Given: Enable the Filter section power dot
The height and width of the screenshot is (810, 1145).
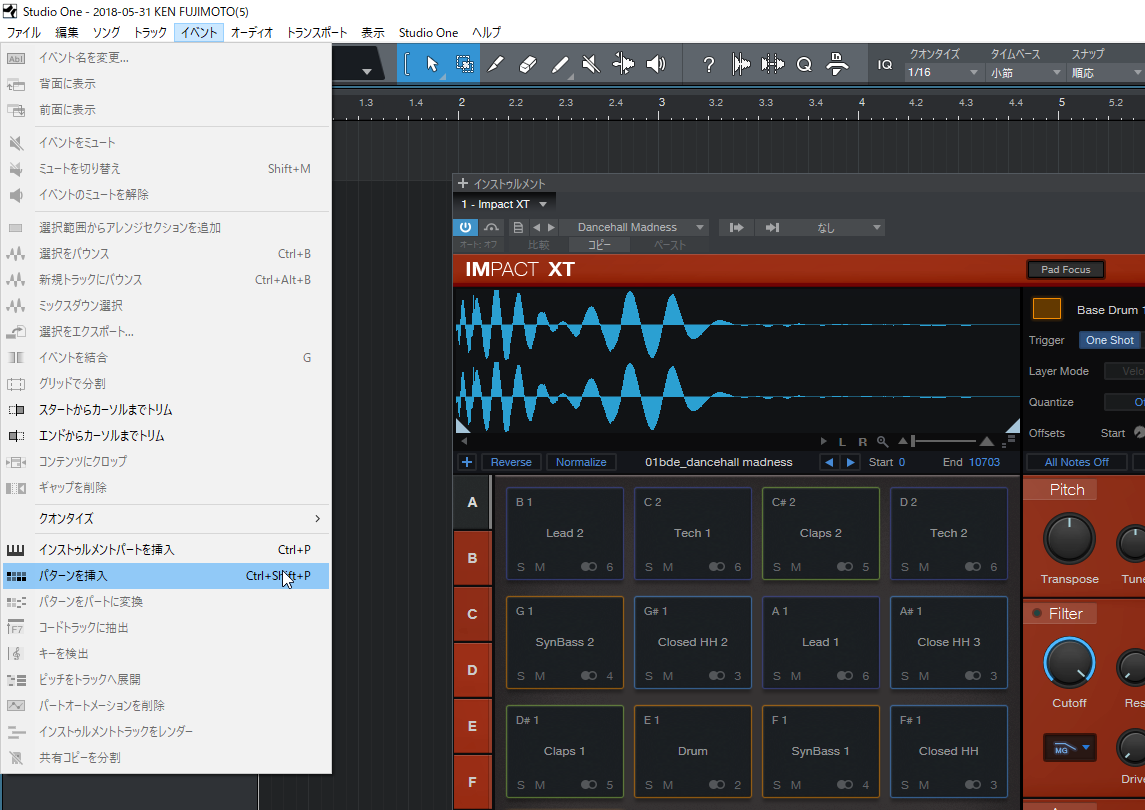Looking at the screenshot, I should (1036, 614).
